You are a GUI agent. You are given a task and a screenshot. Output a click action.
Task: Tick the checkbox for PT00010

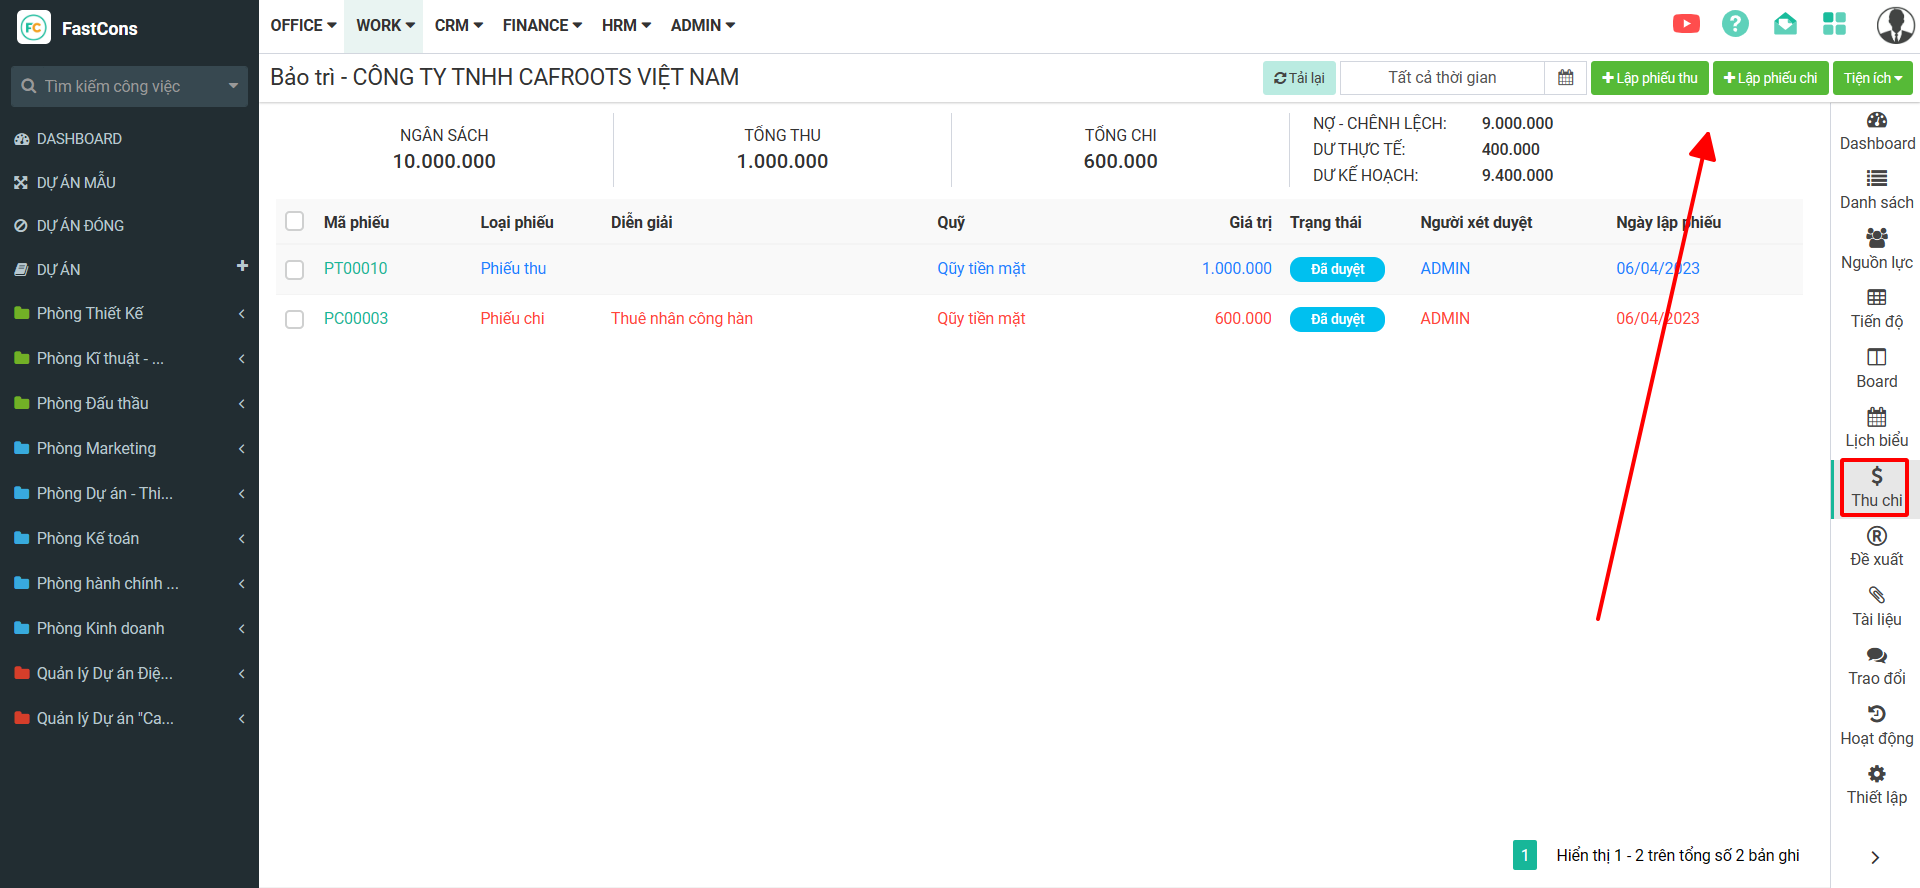[295, 270]
